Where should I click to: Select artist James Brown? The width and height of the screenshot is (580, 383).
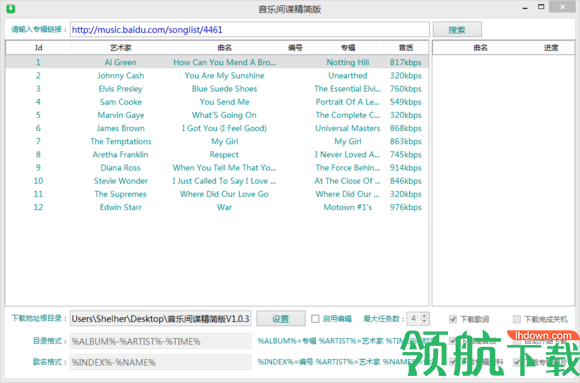pos(121,128)
